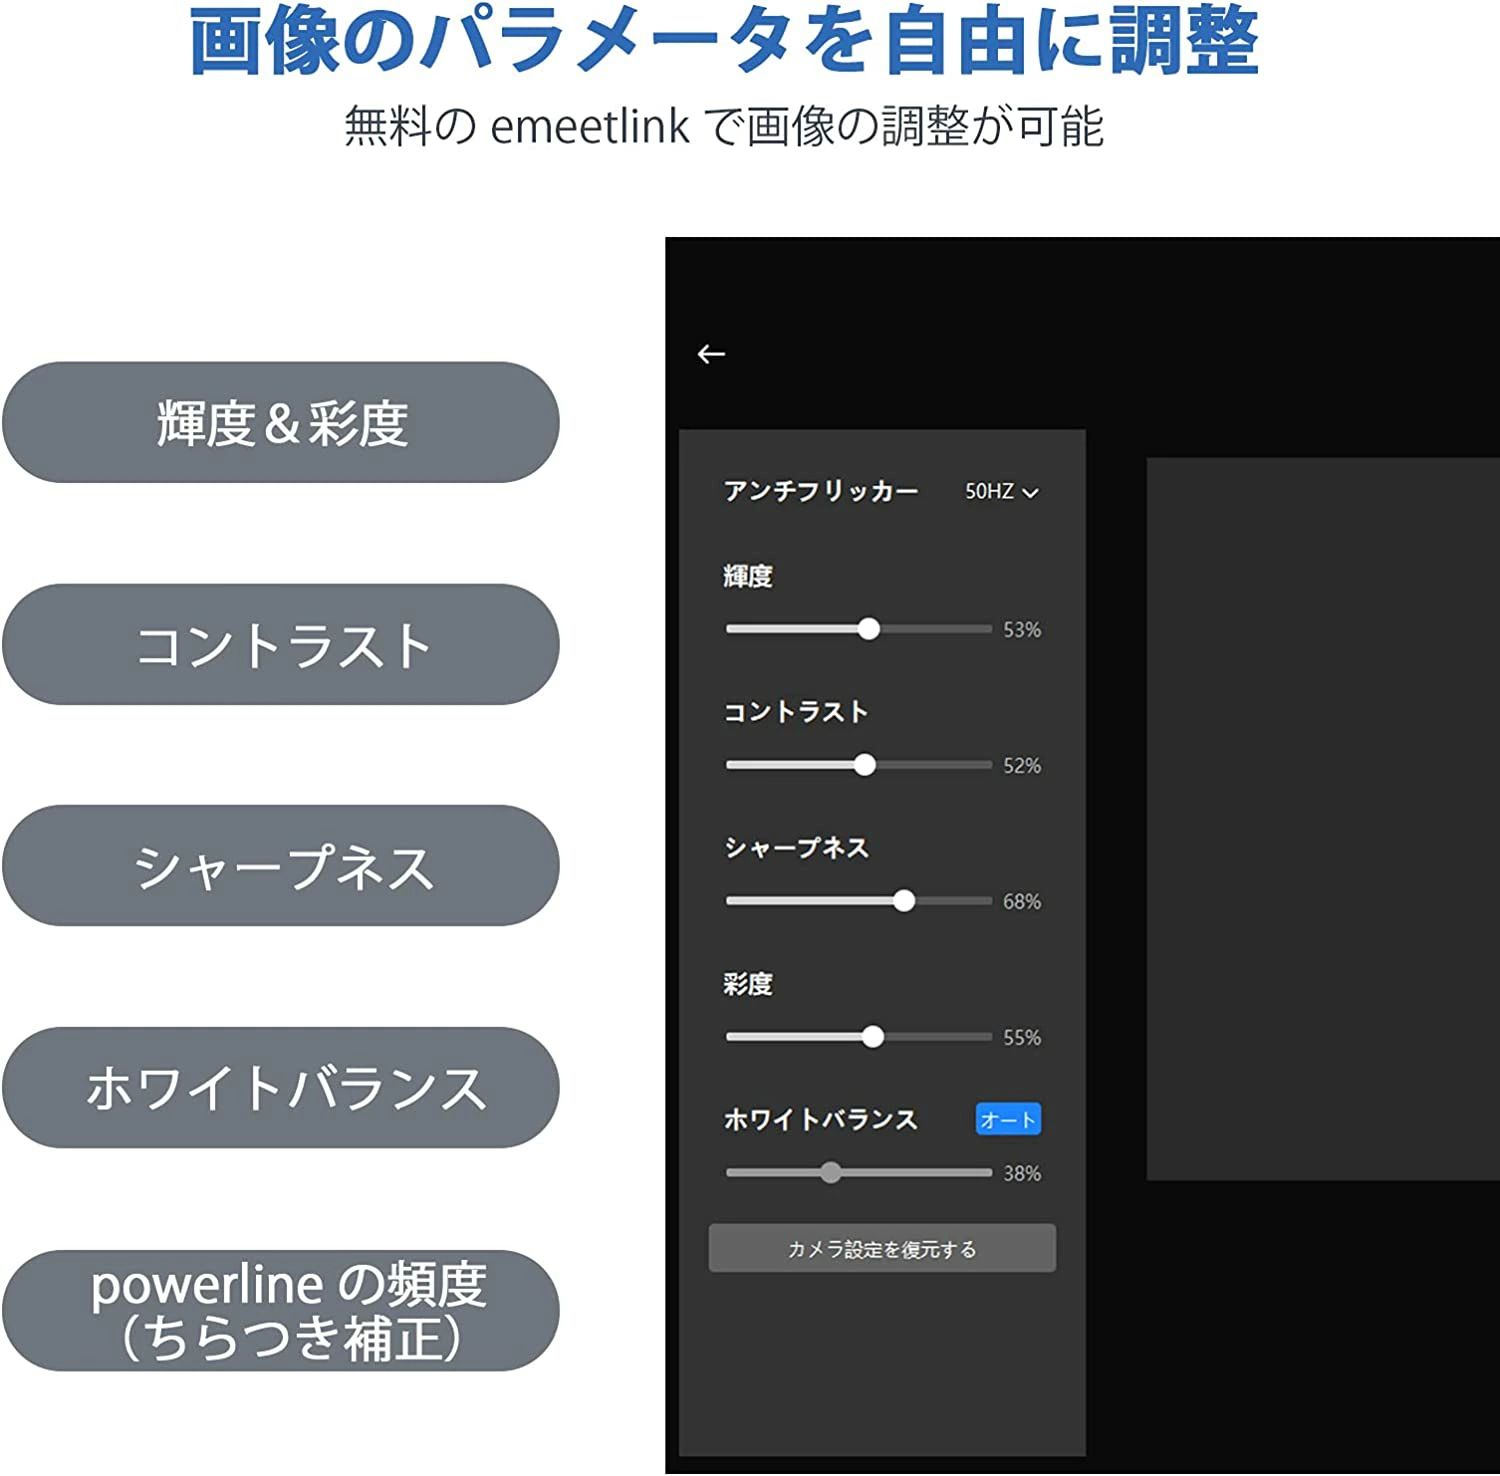Select the gray シャープネス pill

coord(281,866)
